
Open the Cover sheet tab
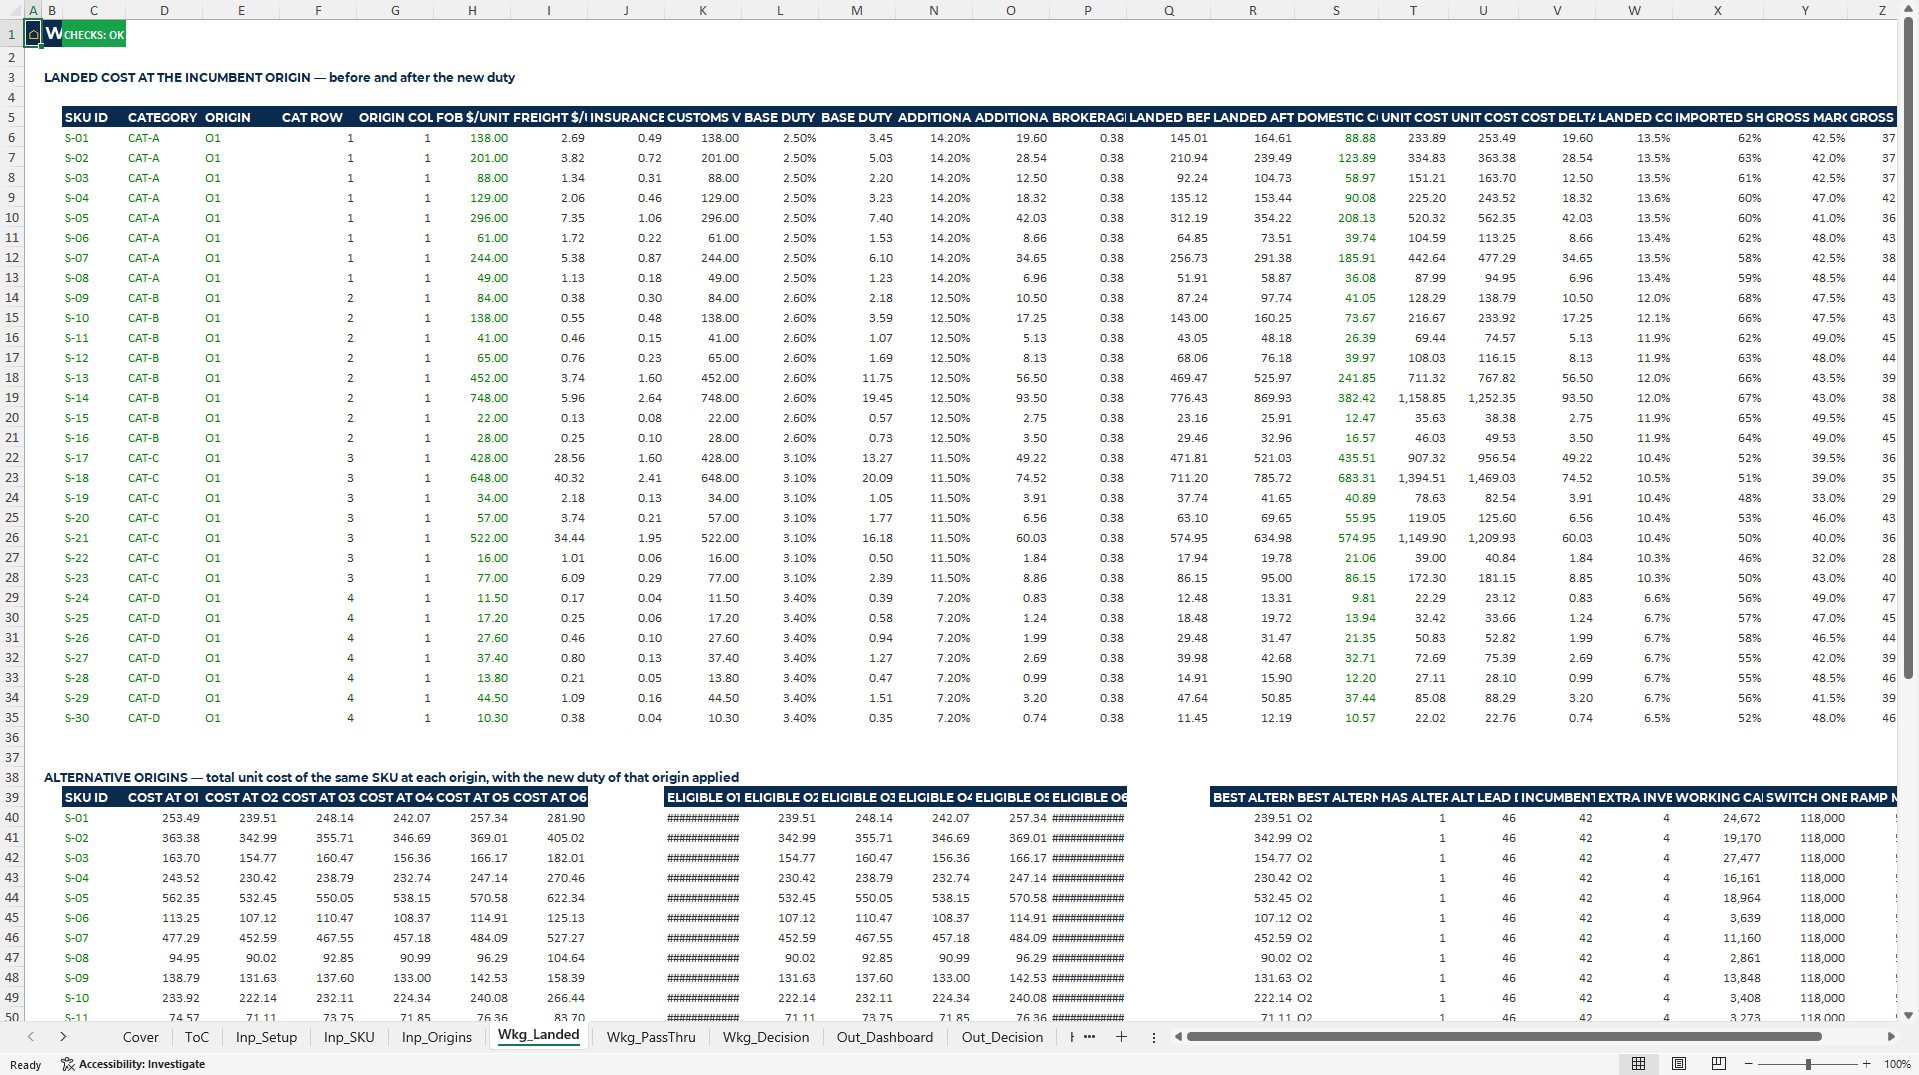[140, 1037]
